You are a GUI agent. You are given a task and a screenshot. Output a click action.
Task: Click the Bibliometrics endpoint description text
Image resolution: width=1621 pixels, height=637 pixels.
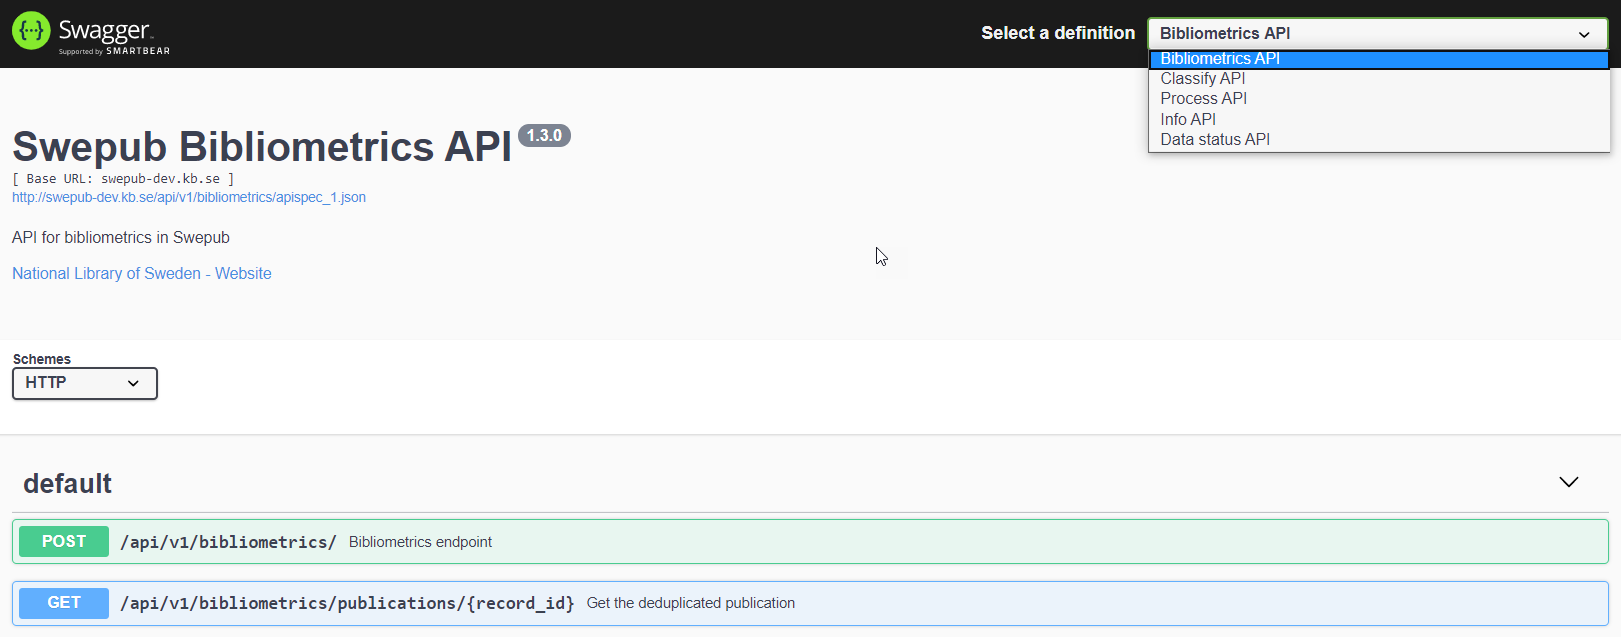click(x=420, y=542)
